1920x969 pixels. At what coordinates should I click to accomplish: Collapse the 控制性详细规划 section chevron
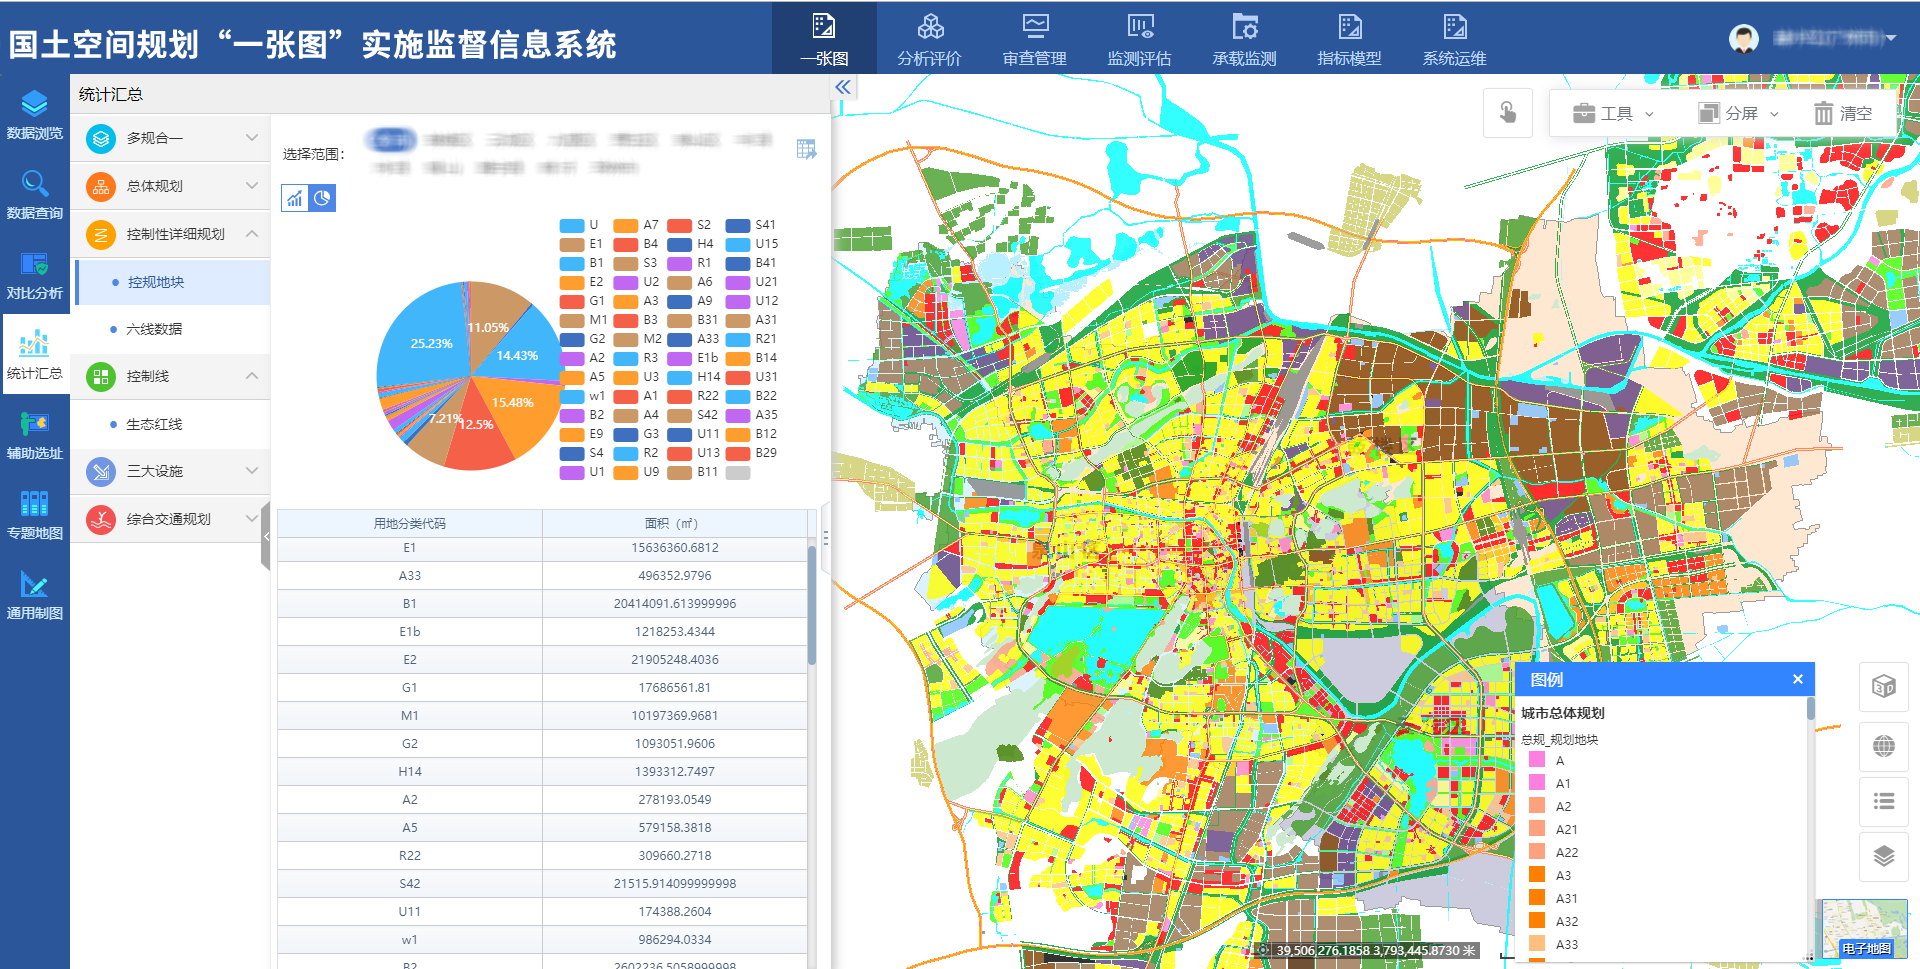[x=252, y=234]
